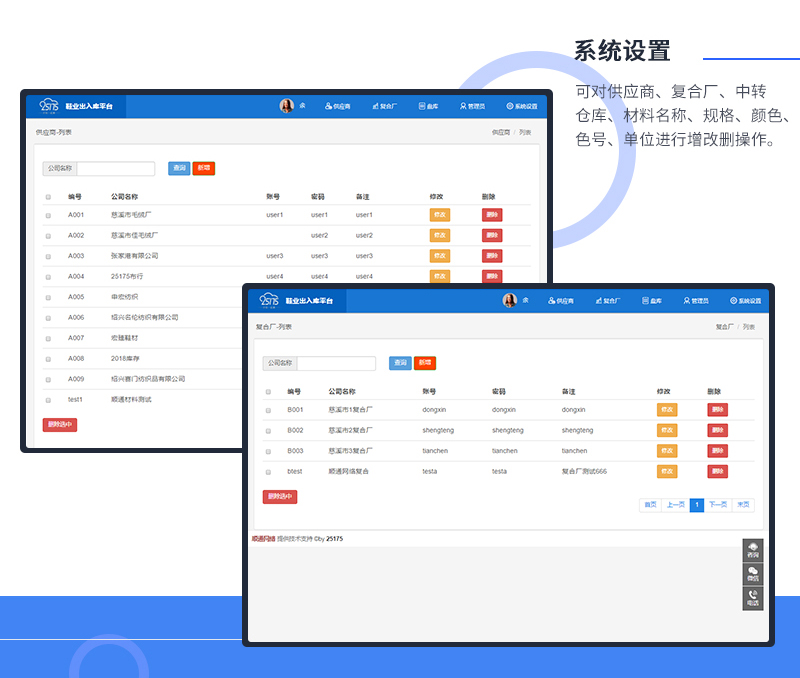Tick the checkbox for row B001
The height and width of the screenshot is (678, 800).
point(268,410)
